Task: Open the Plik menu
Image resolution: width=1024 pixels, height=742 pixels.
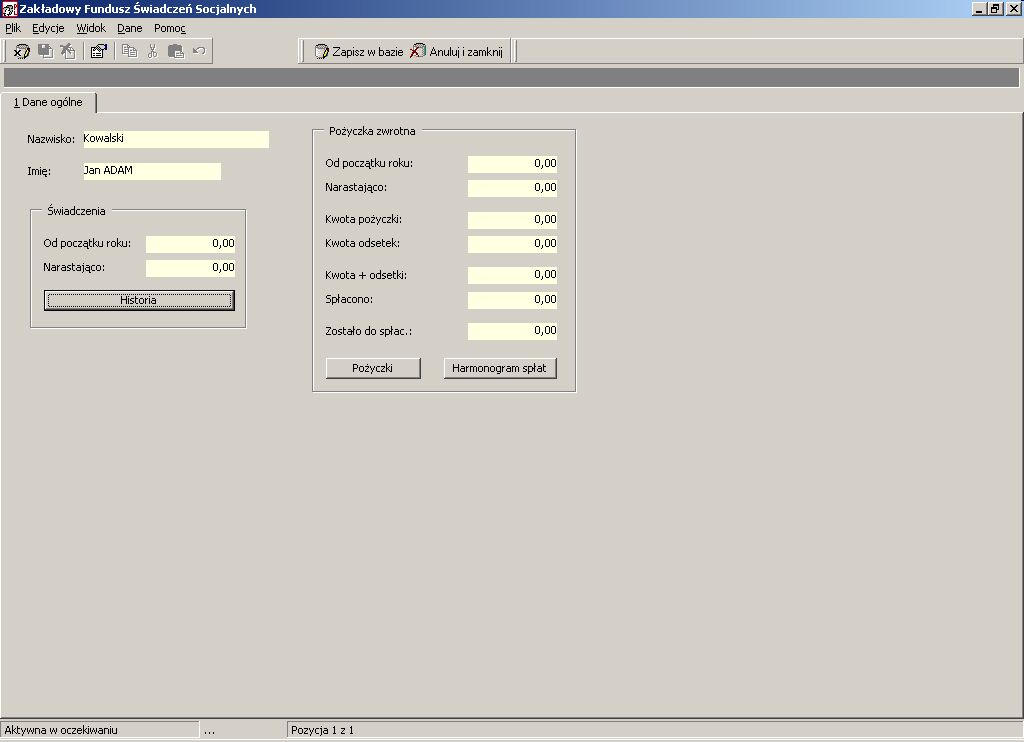Action: pos(13,28)
